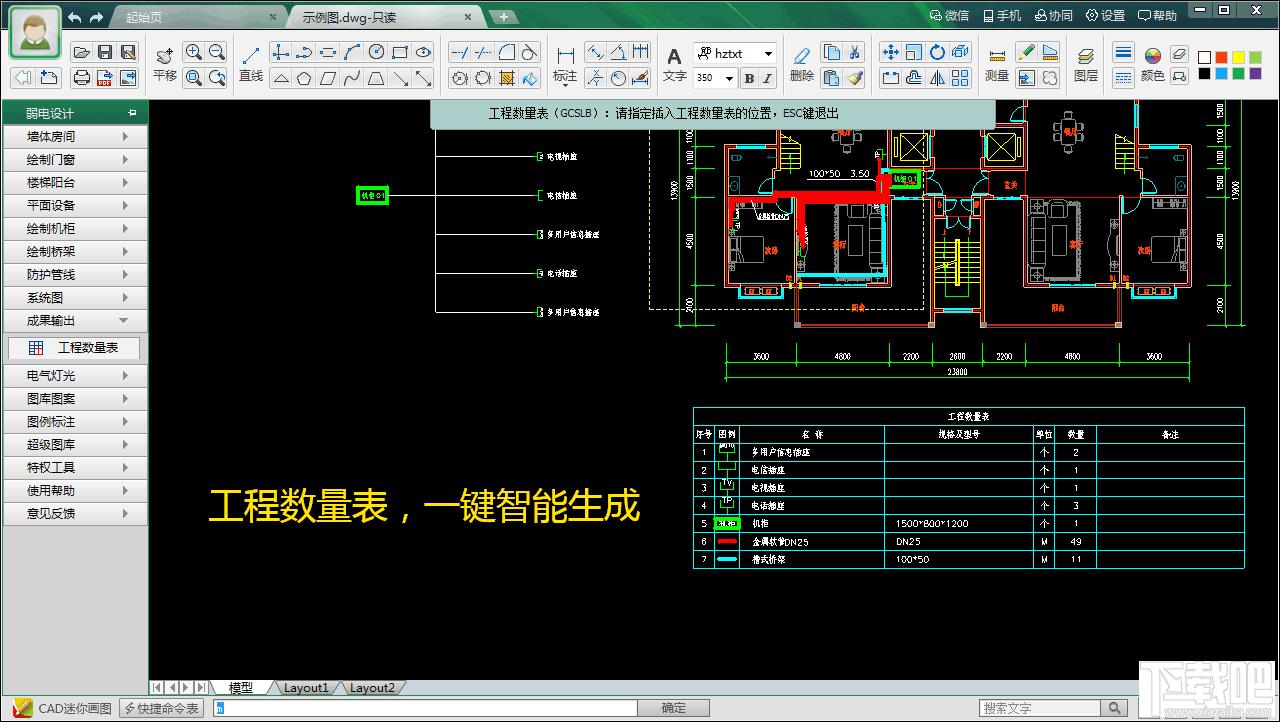Viewport: 1280px width, 722px height.
Task: Click the 确定 button
Action: tap(674, 708)
